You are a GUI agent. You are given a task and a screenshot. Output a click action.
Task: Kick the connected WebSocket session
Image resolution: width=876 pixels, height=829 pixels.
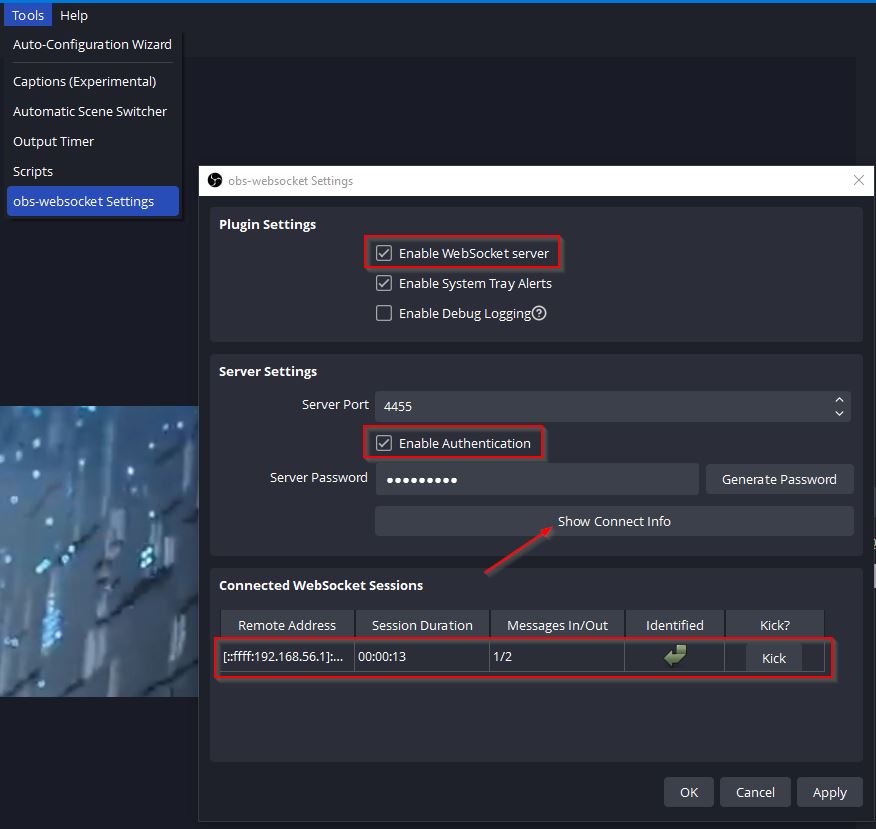click(774, 658)
